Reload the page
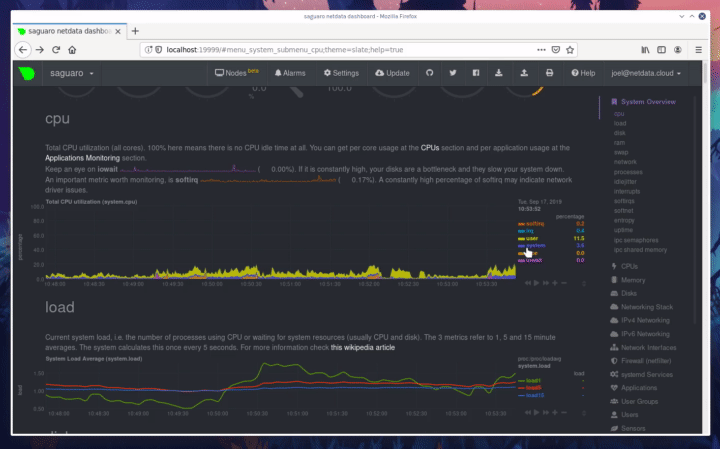720x449 pixels. [x=56, y=50]
